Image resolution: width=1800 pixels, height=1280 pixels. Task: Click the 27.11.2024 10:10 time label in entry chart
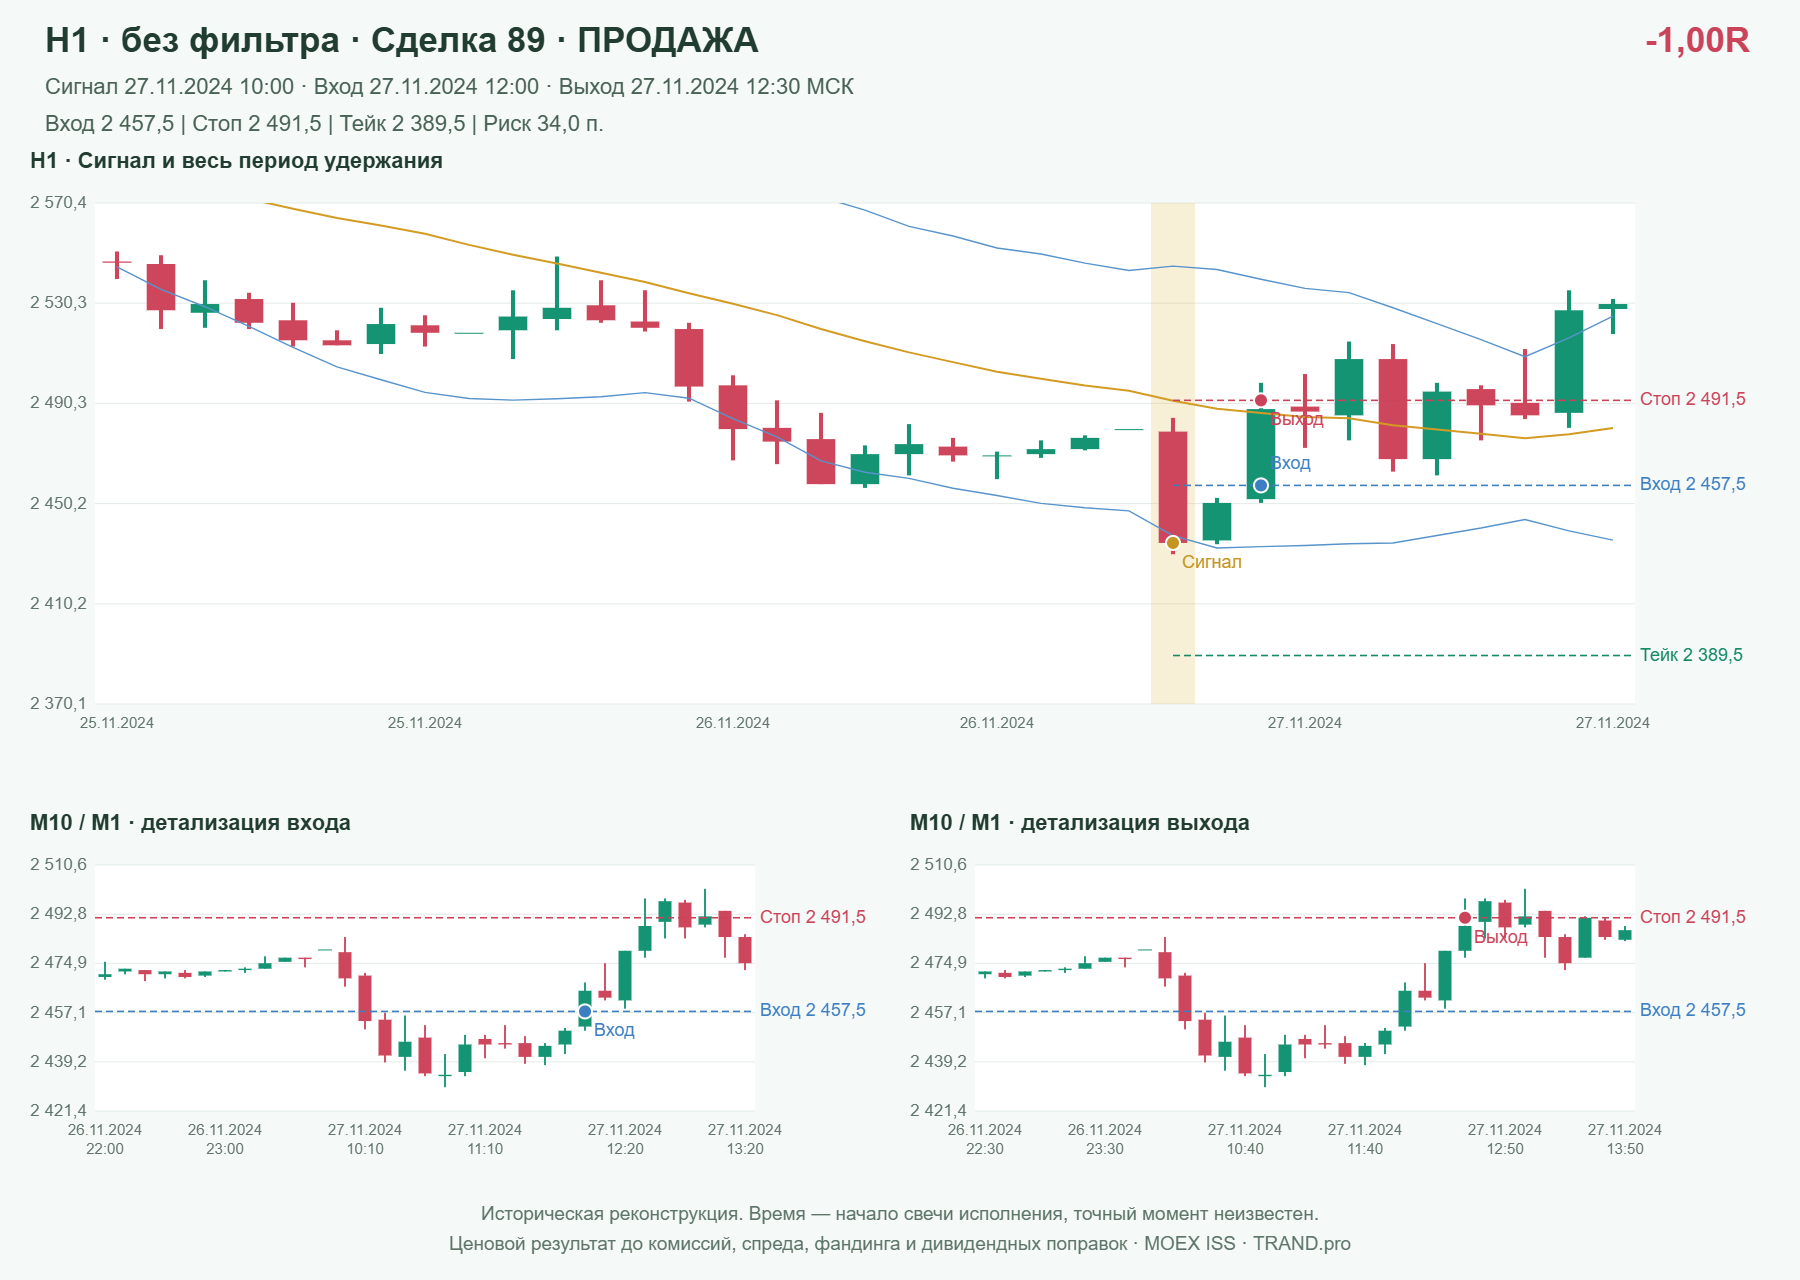(365, 1139)
